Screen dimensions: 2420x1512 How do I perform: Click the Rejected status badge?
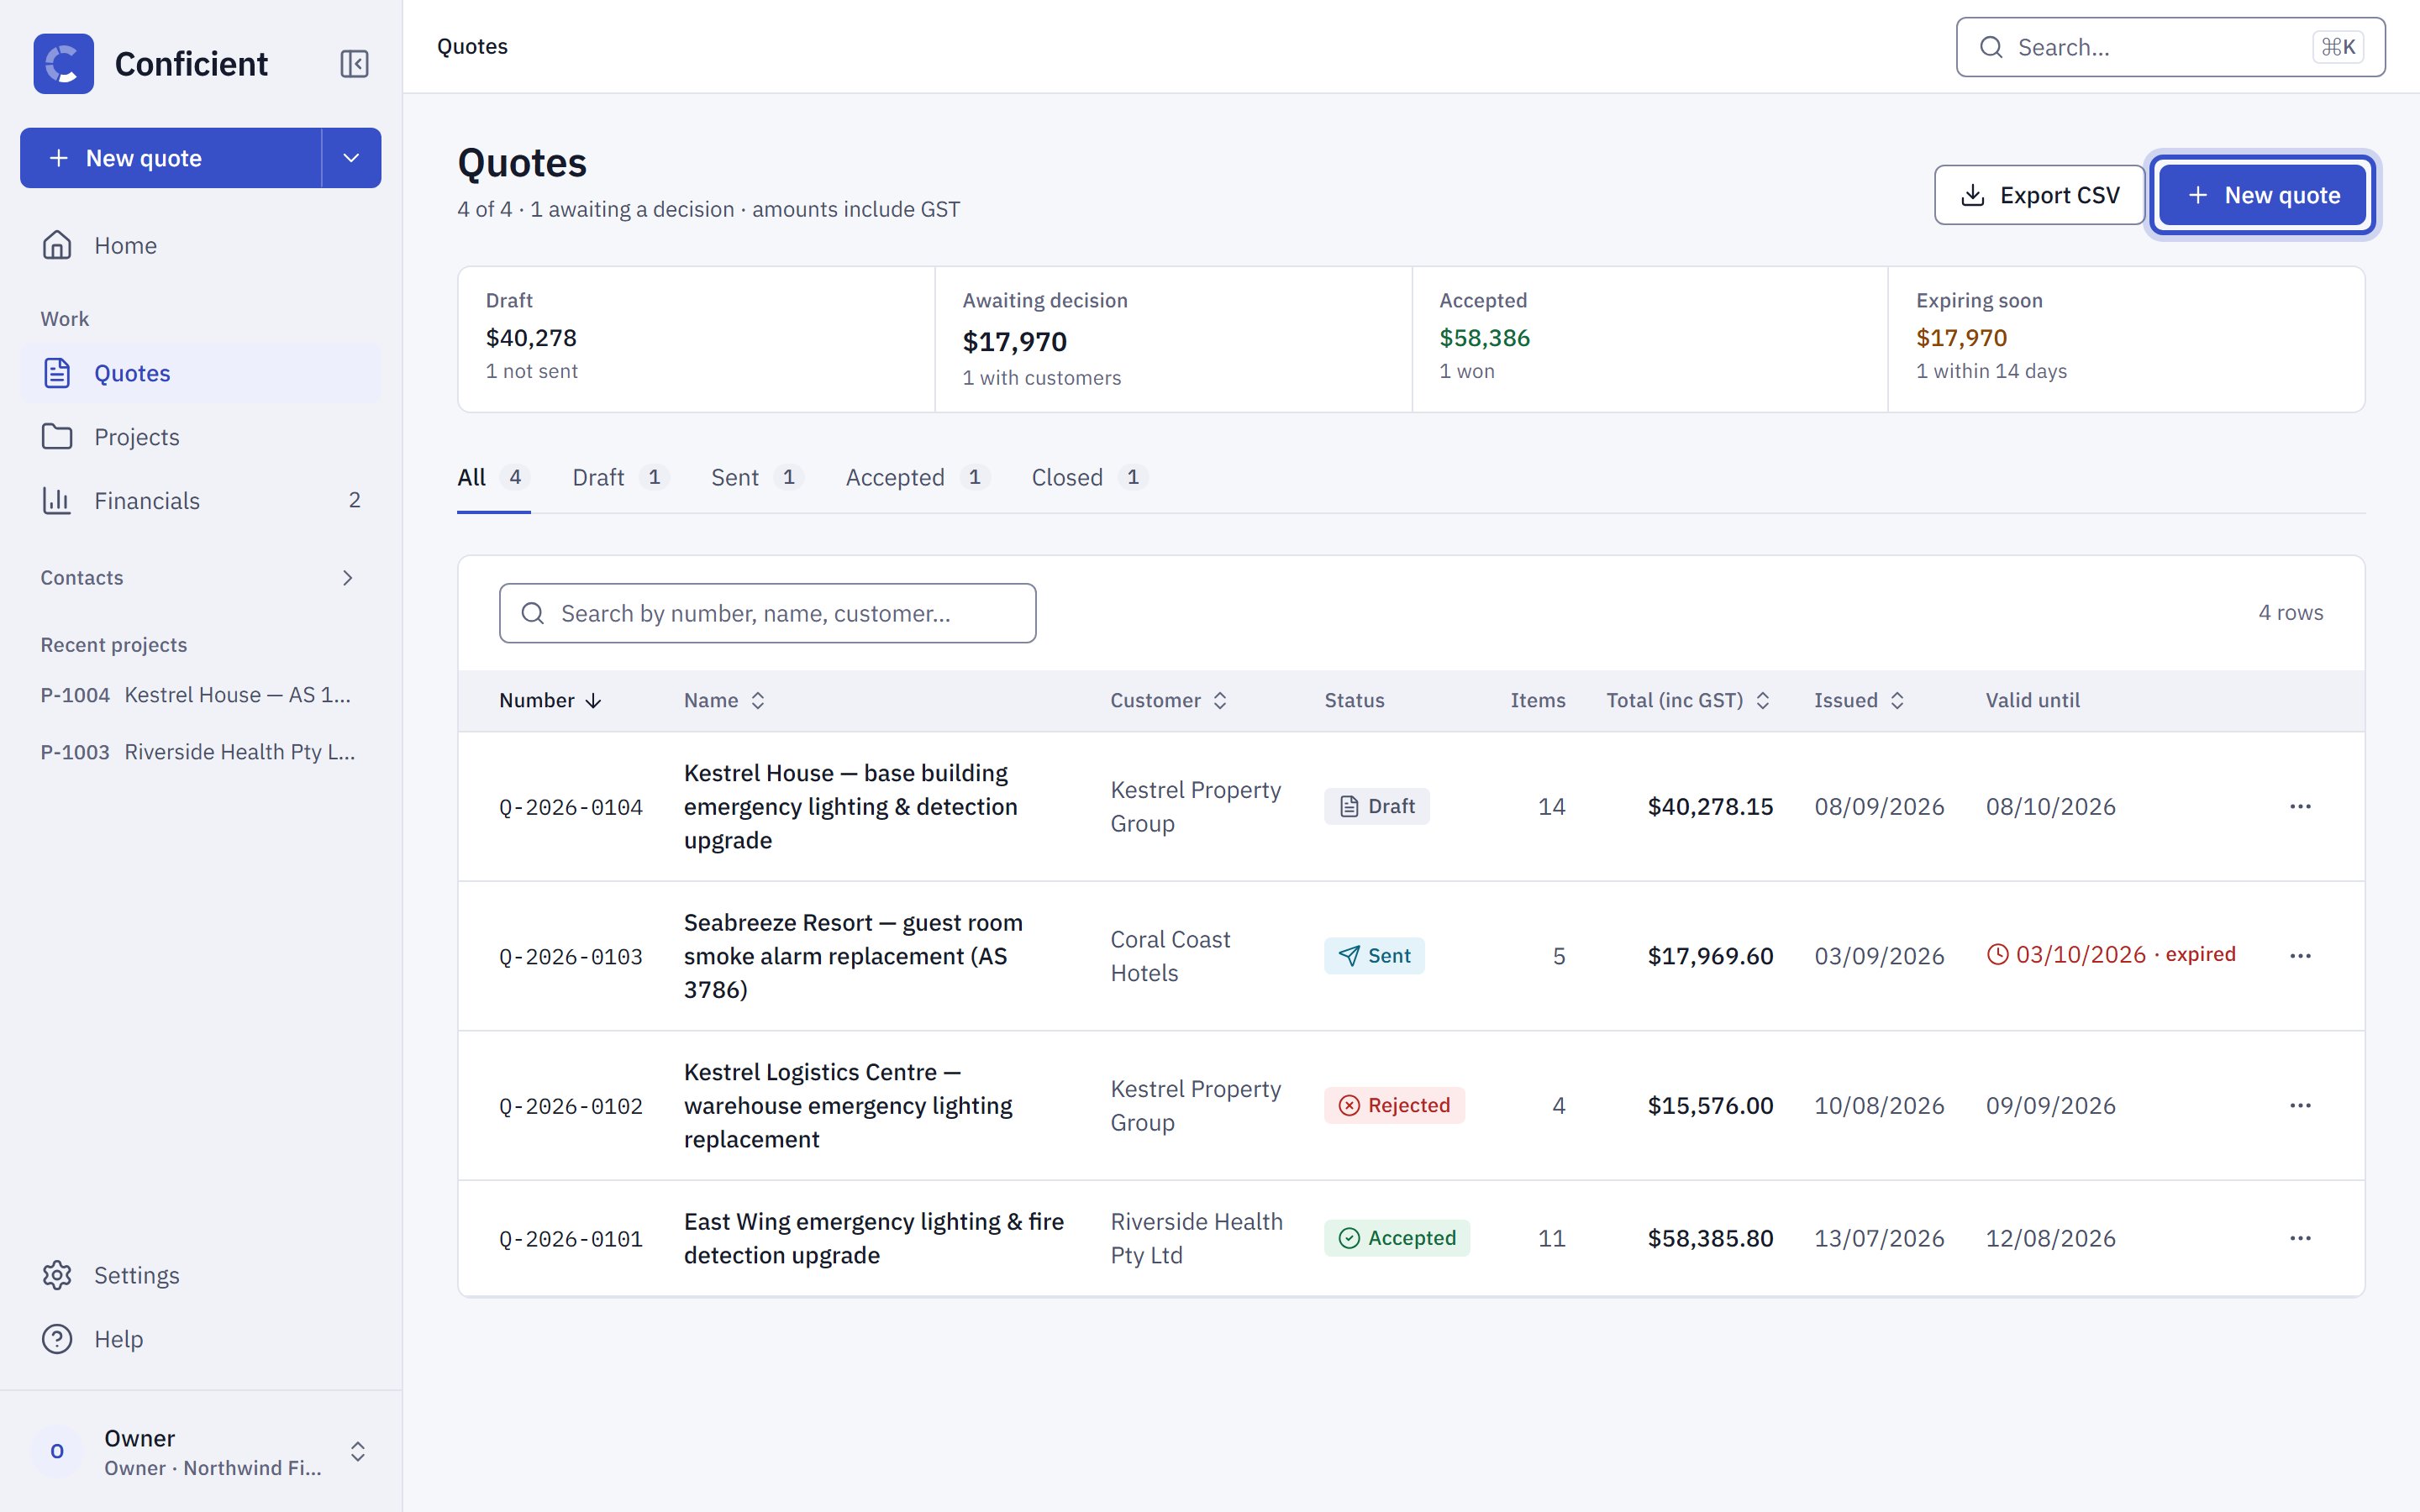pos(1394,1105)
